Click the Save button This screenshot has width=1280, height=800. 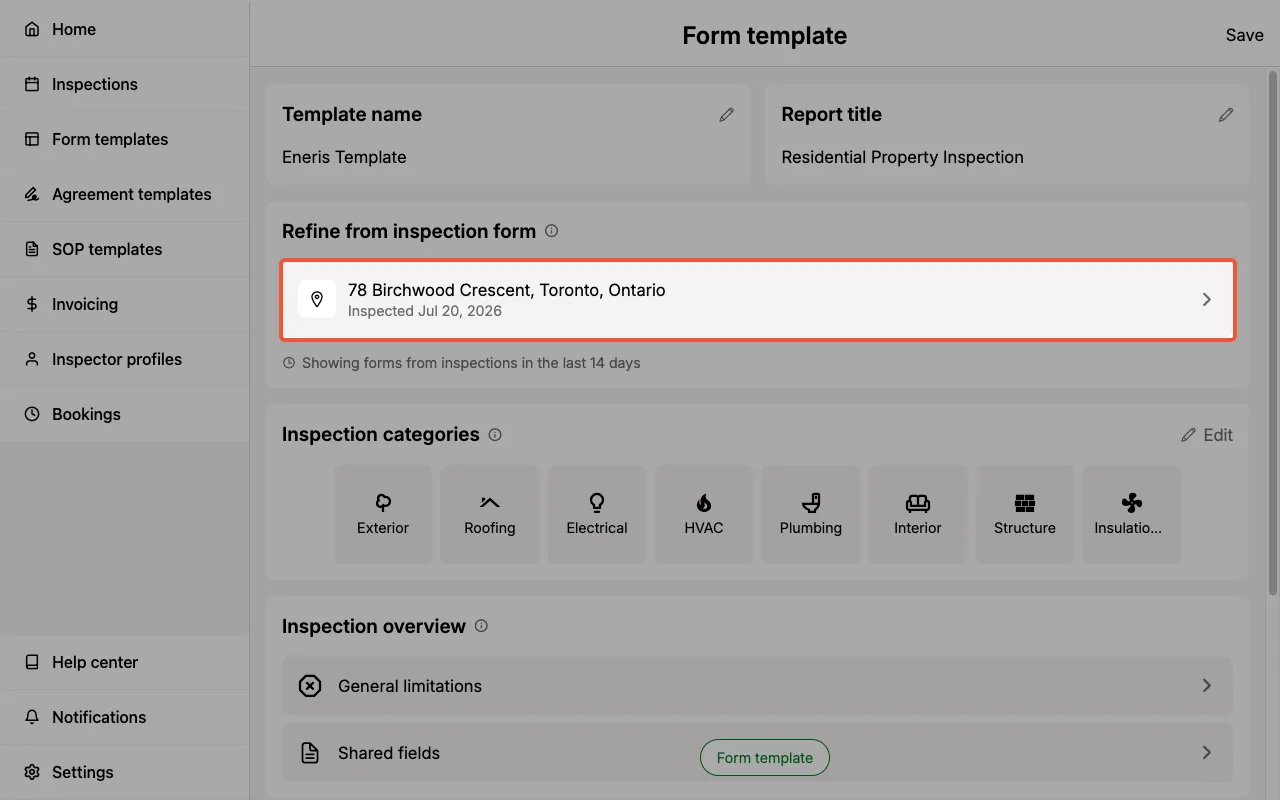coord(1244,35)
